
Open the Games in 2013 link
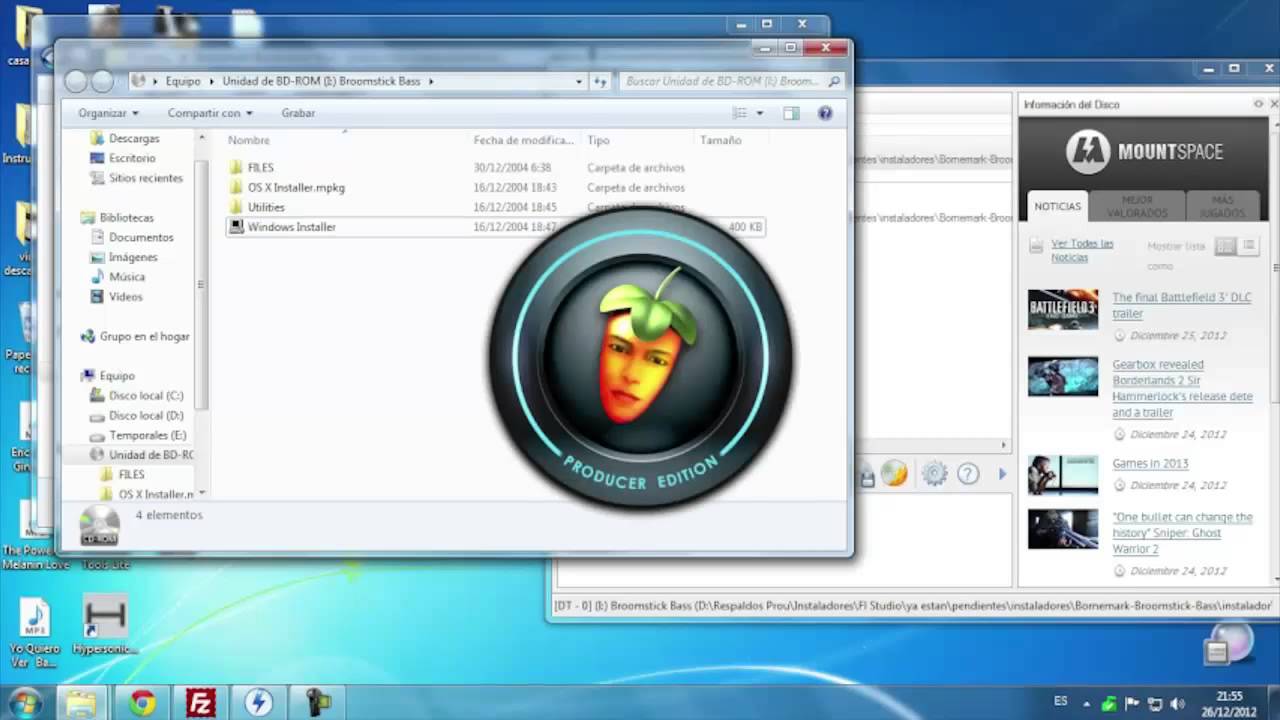pos(1150,463)
